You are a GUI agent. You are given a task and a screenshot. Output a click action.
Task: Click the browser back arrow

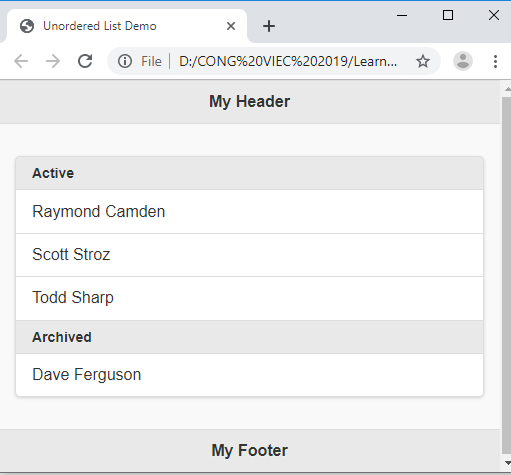point(21,61)
